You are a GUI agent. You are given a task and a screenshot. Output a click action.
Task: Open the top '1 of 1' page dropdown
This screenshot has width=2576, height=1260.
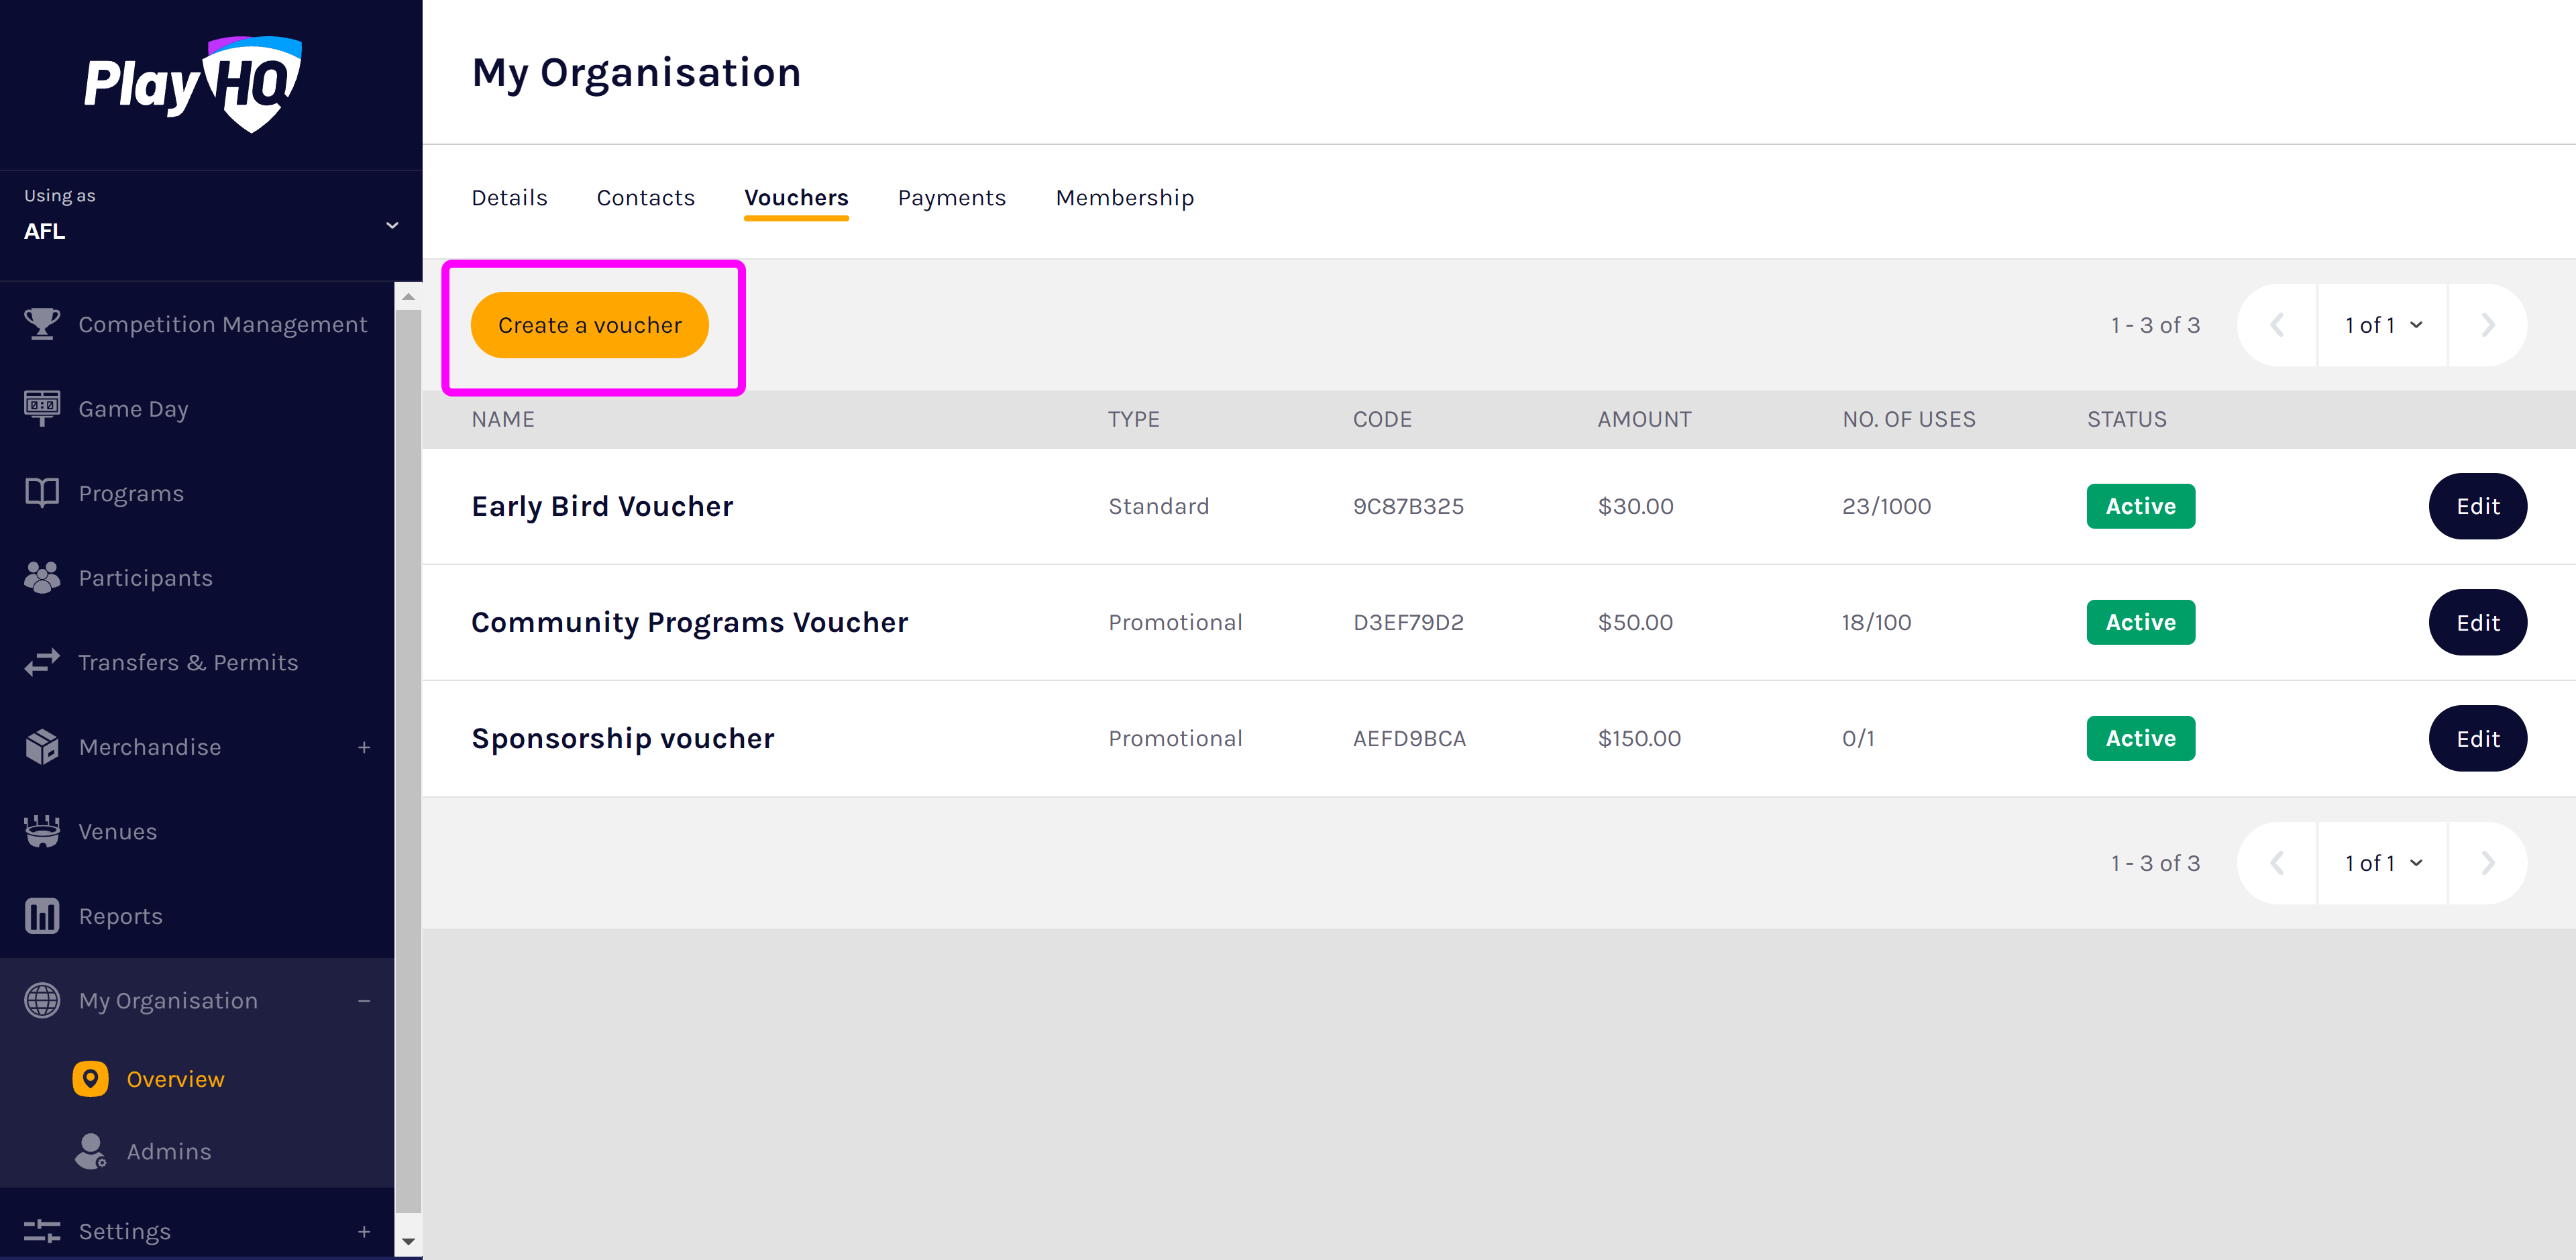click(x=2382, y=325)
